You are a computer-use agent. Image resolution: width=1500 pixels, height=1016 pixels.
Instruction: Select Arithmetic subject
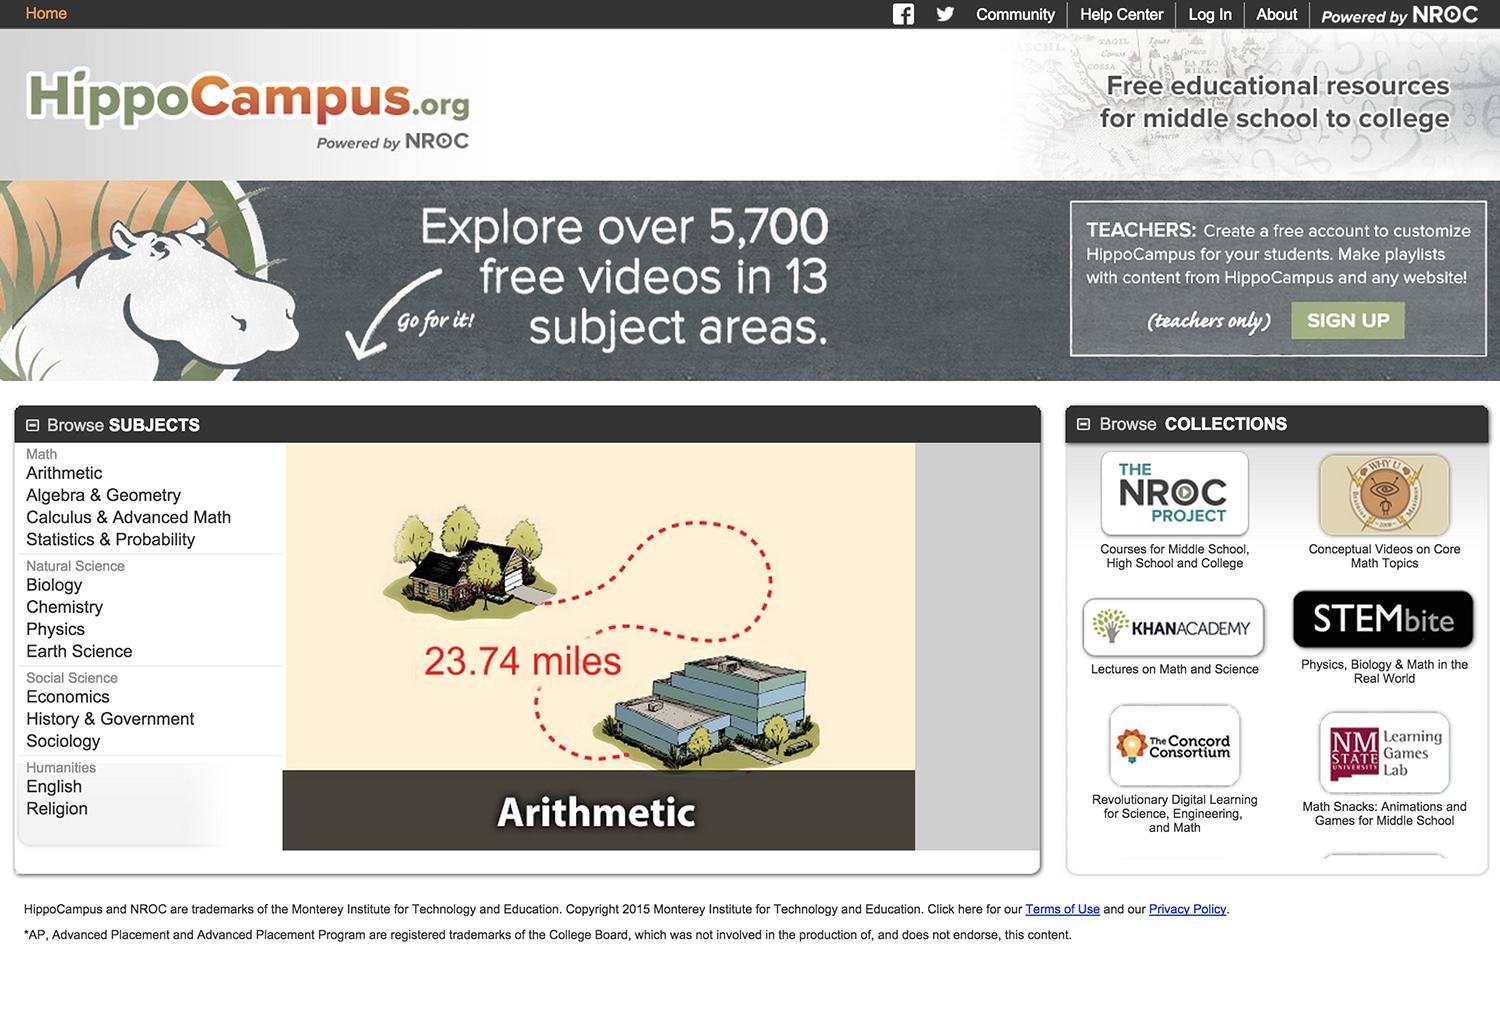[64, 473]
